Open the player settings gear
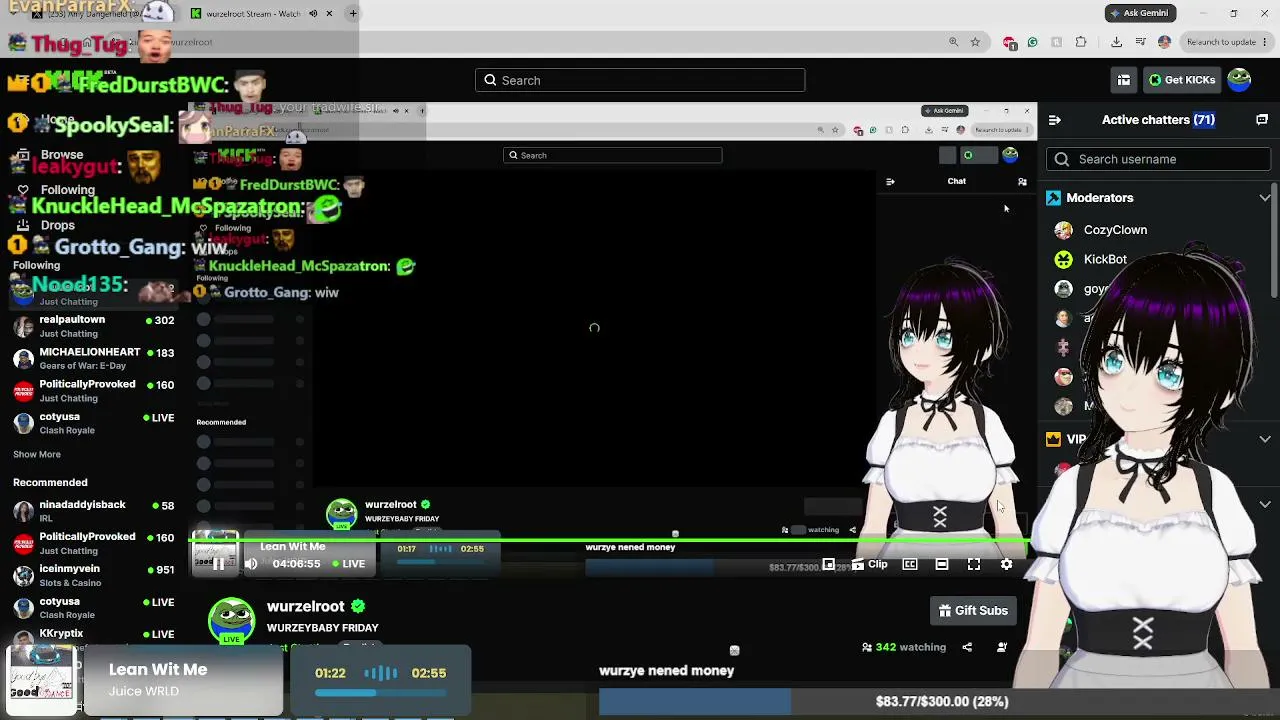The height and width of the screenshot is (720, 1280). point(1006,564)
